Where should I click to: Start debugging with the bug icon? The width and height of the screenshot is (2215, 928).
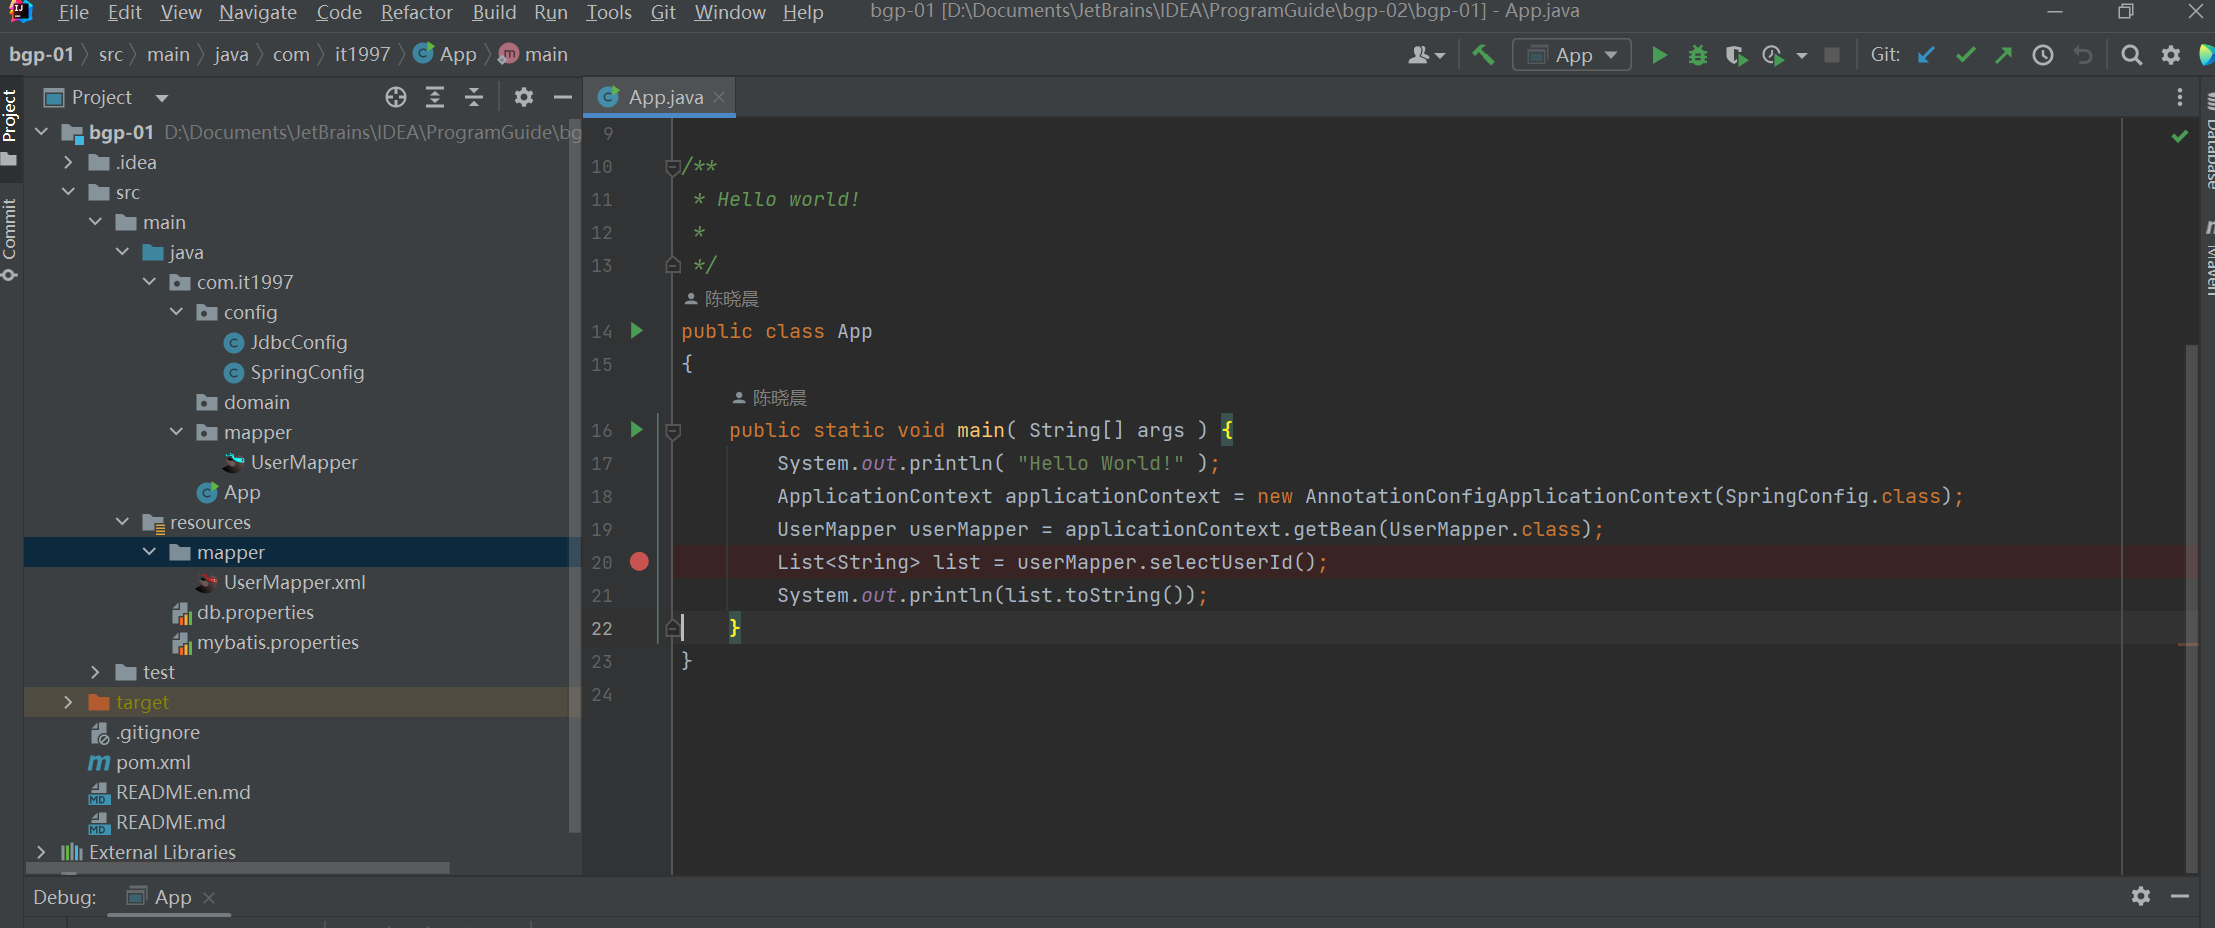tap(1697, 55)
